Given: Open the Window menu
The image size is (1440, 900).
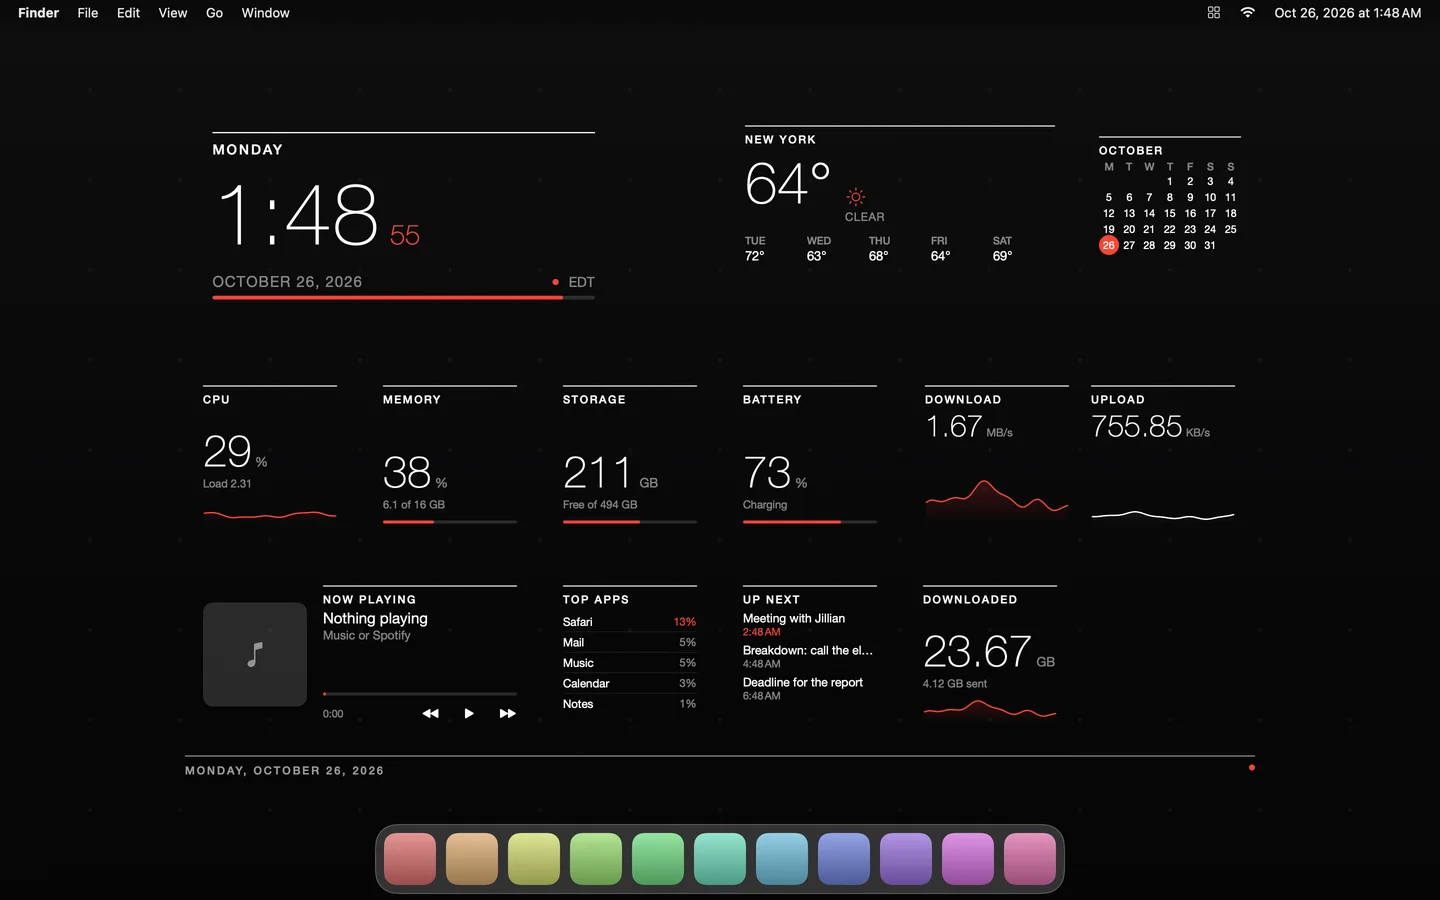Looking at the screenshot, I should (x=265, y=13).
